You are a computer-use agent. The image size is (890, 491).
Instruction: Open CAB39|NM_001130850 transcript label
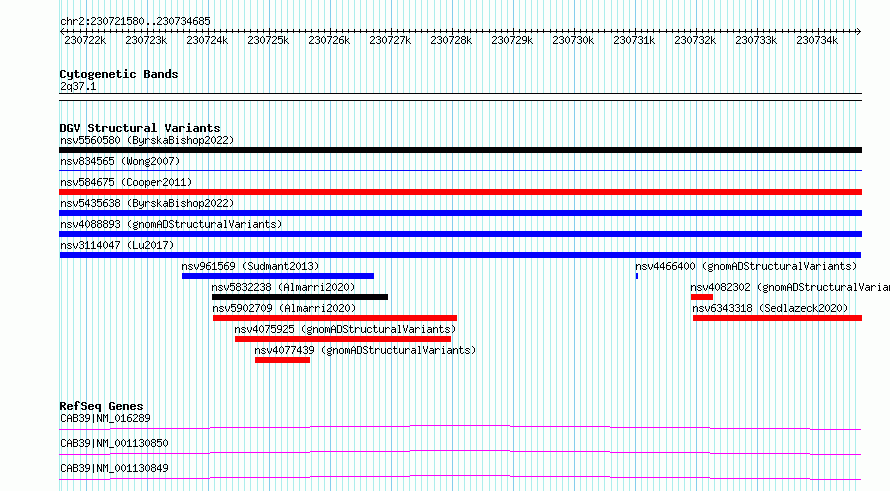pyautogui.click(x=114, y=443)
